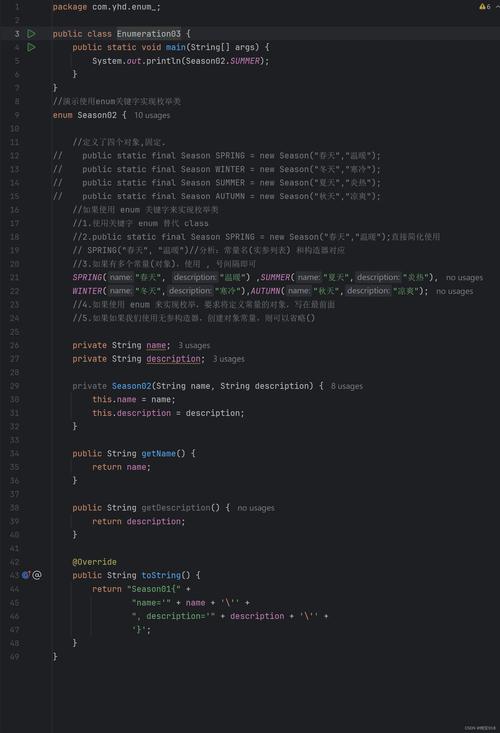Open the warnings indicator showing 6 problems
Image resolution: width=500 pixels, height=733 pixels.
point(485,7)
